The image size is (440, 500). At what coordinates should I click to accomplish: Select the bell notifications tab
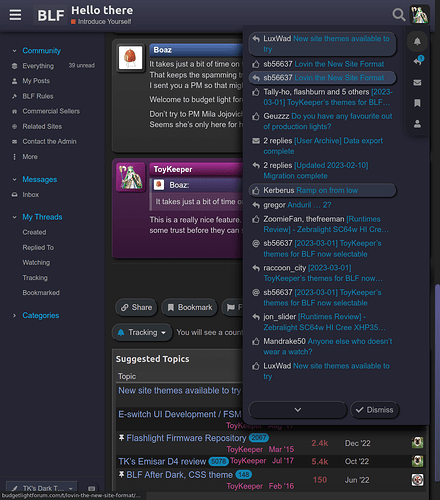(417, 41)
